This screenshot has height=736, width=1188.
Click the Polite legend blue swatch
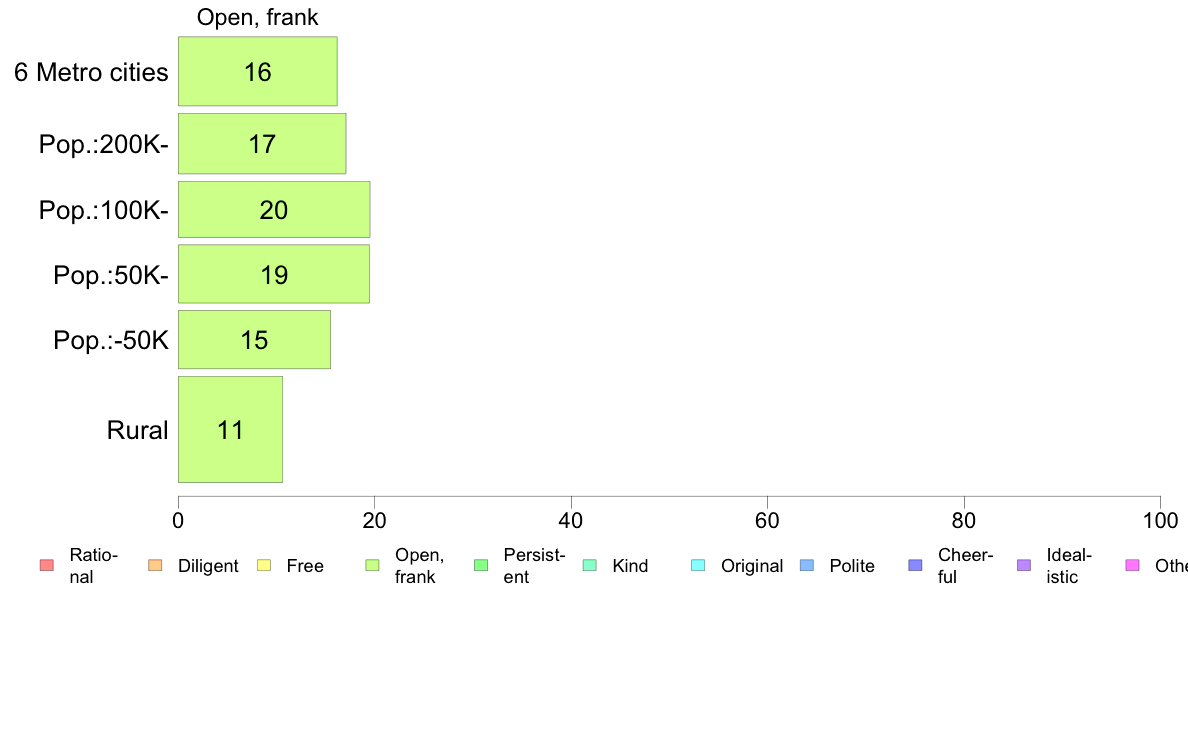tap(807, 565)
